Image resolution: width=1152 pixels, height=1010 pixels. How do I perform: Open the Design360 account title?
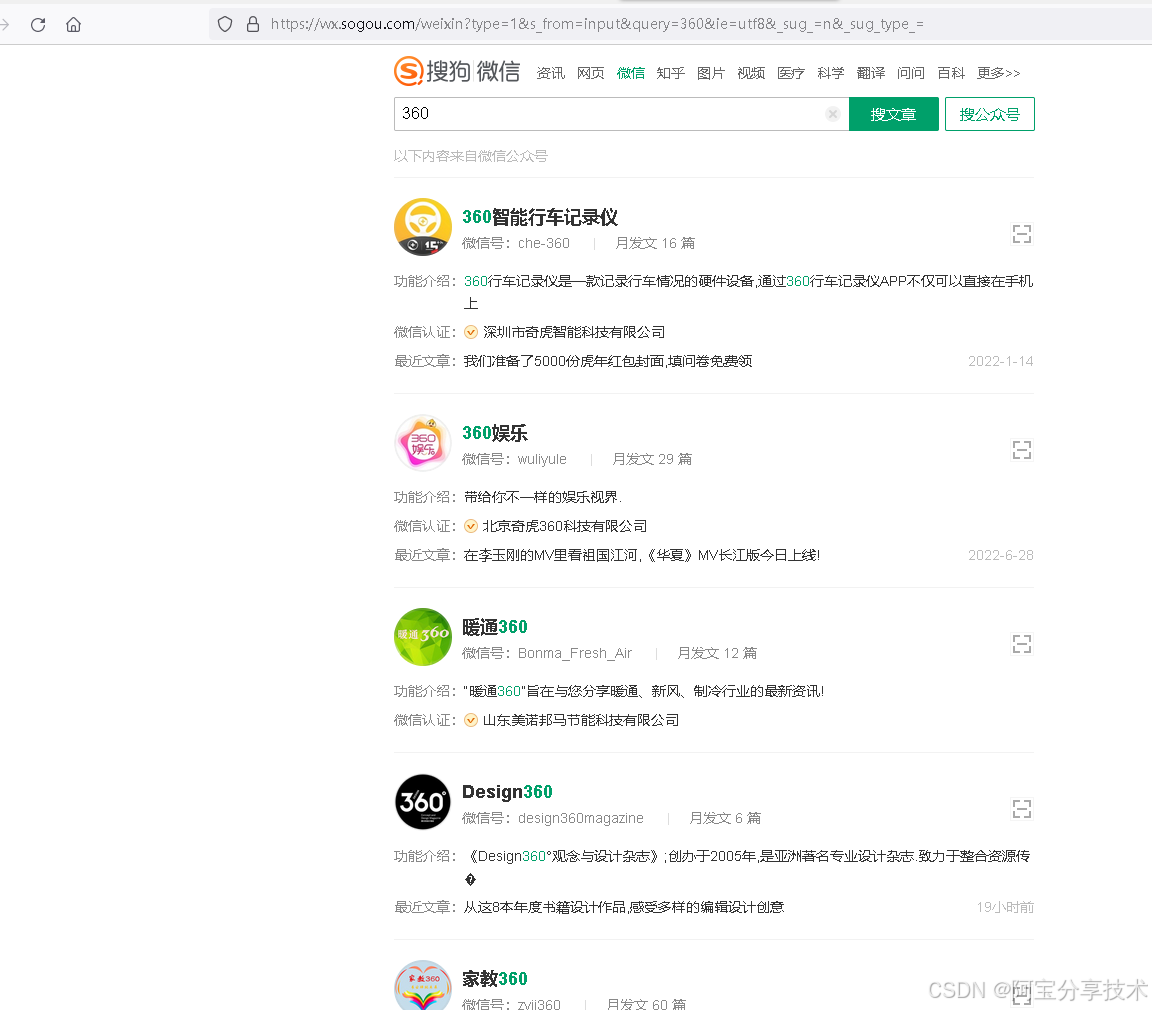(507, 792)
